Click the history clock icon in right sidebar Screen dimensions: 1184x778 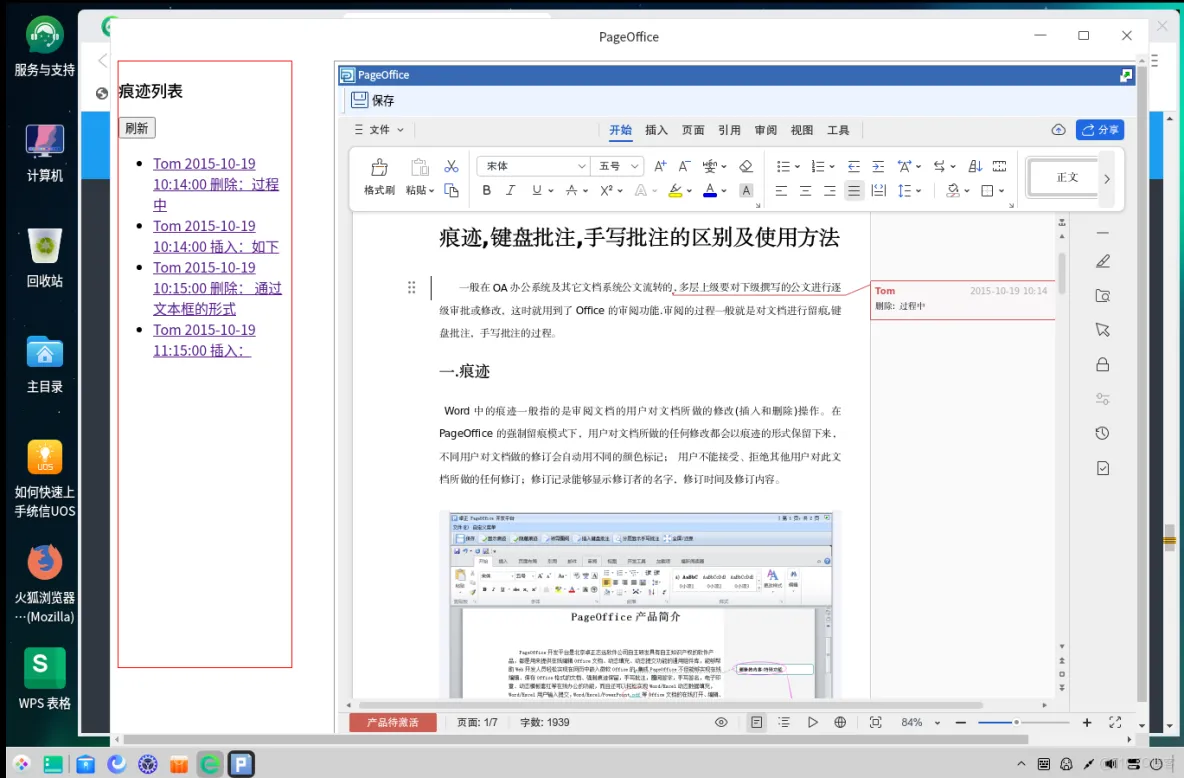pos(1102,434)
